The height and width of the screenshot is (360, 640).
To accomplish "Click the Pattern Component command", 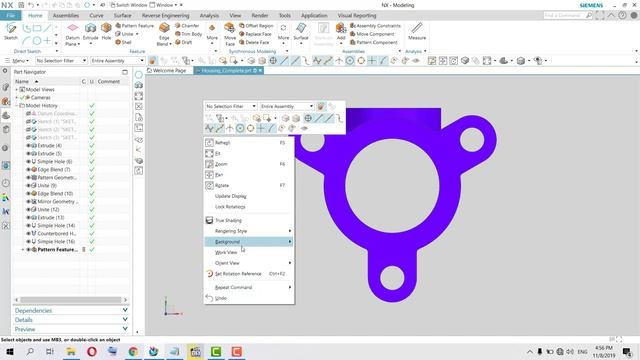I will pos(374,42).
